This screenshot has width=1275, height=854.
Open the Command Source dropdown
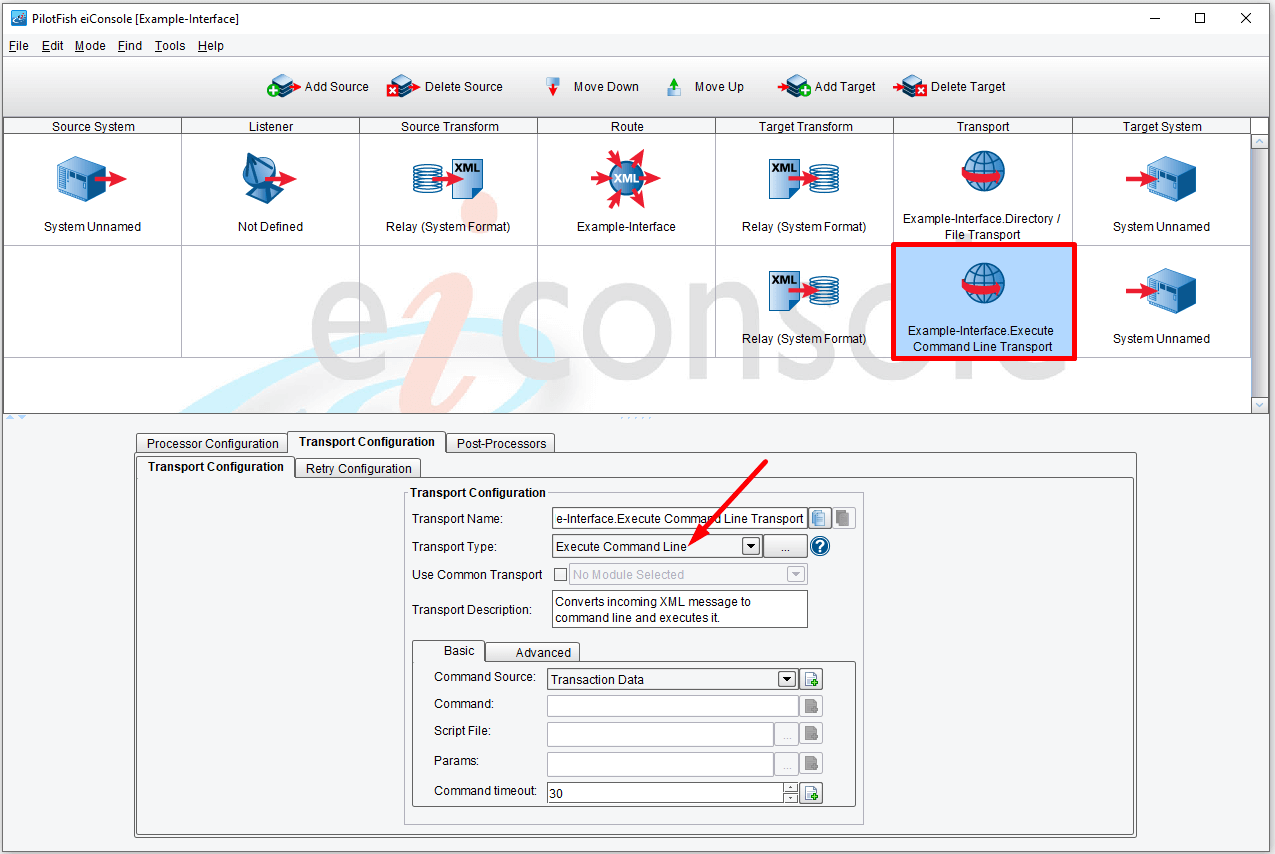787,679
